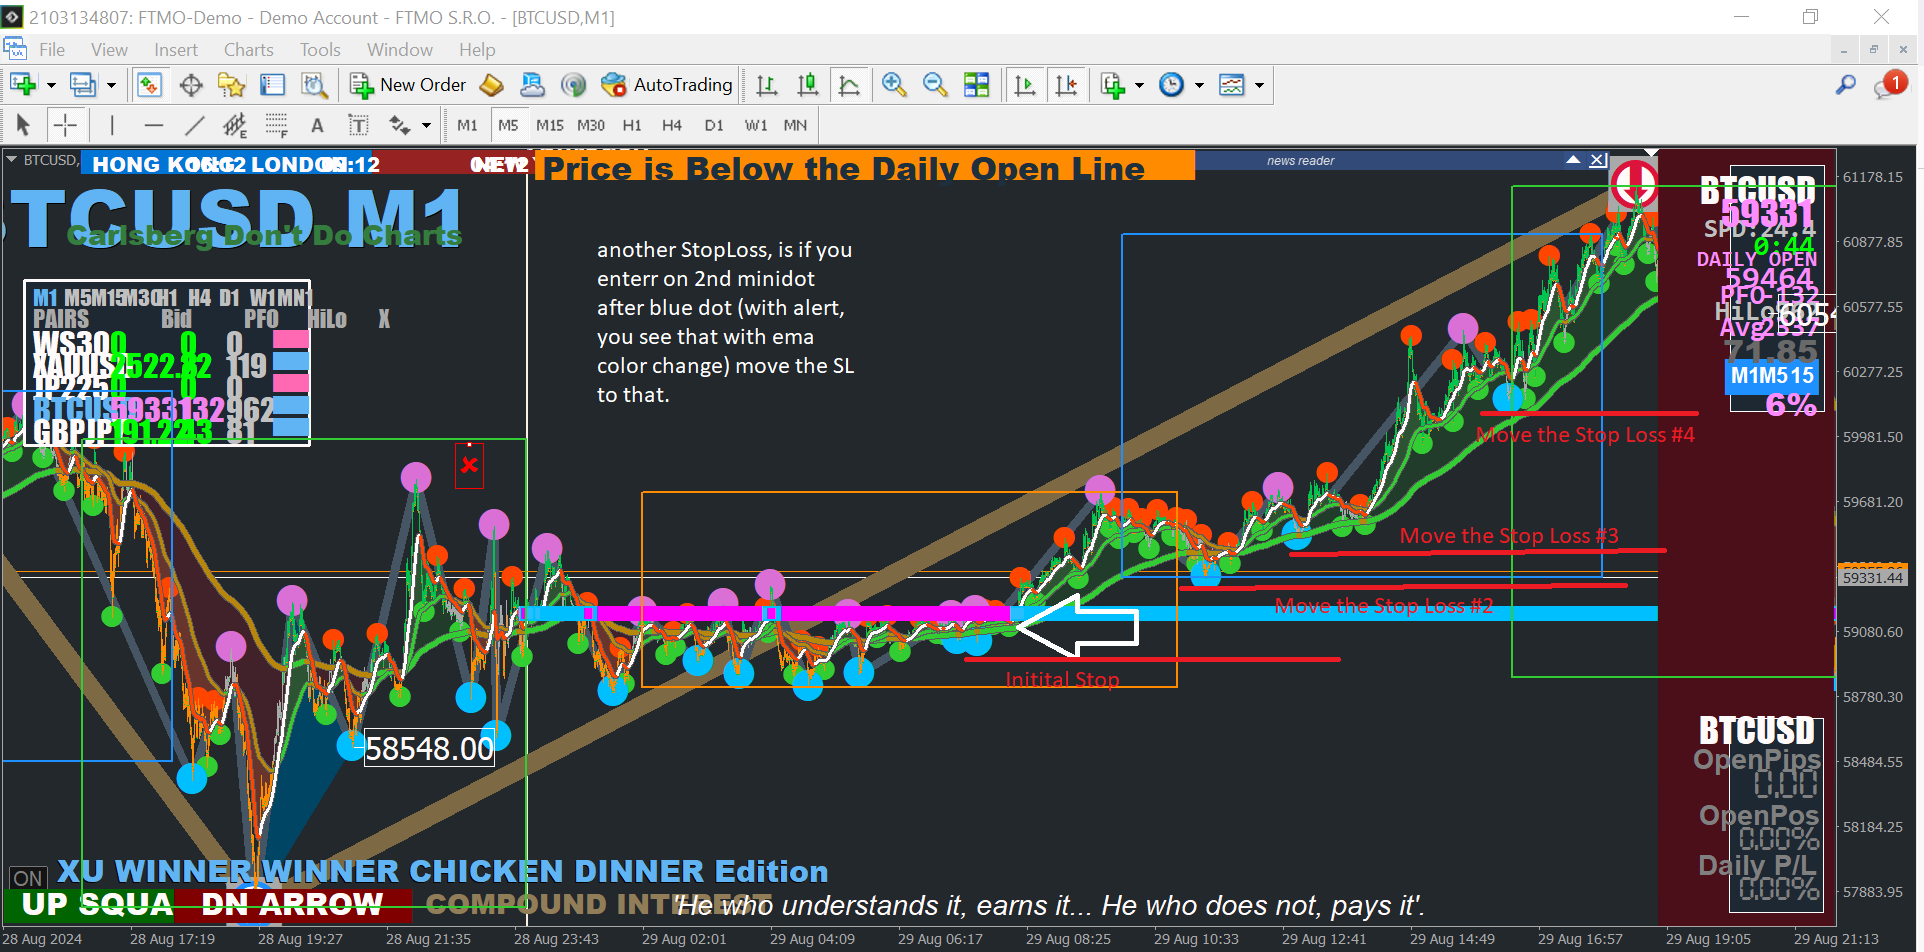Expand the New Chart dropdown arrow
The width and height of the screenshot is (1924, 952).
[x=51, y=85]
